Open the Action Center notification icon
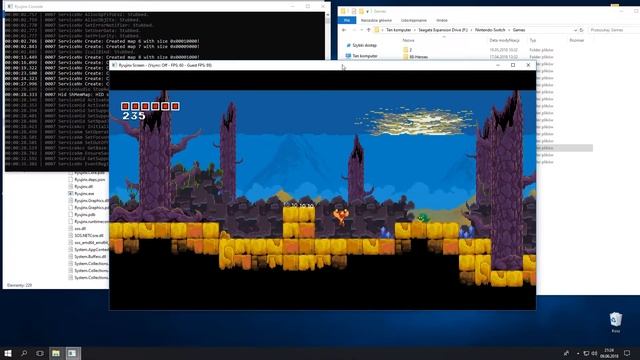The width and height of the screenshot is (640, 360). point(627,353)
